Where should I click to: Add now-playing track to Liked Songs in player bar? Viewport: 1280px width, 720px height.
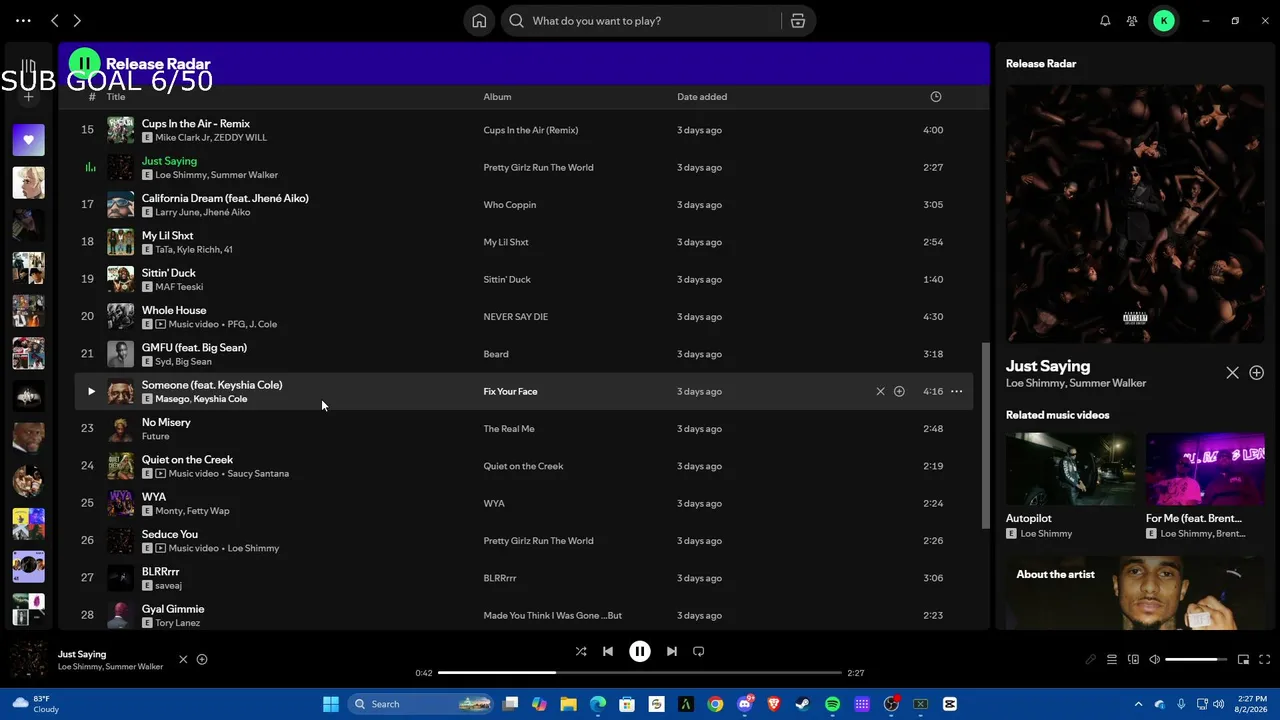point(202,660)
